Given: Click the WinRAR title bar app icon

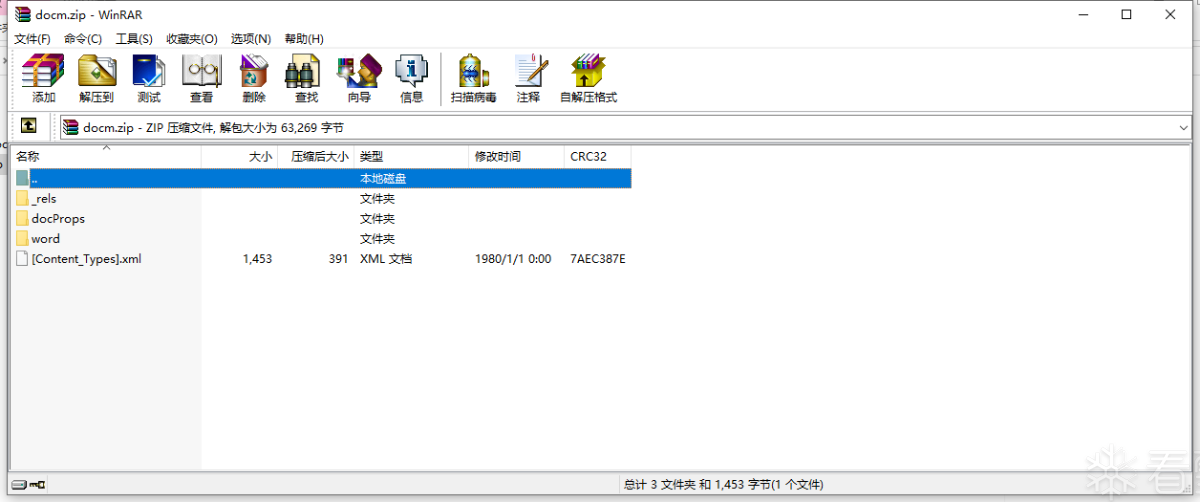Looking at the screenshot, I should tap(22, 14).
